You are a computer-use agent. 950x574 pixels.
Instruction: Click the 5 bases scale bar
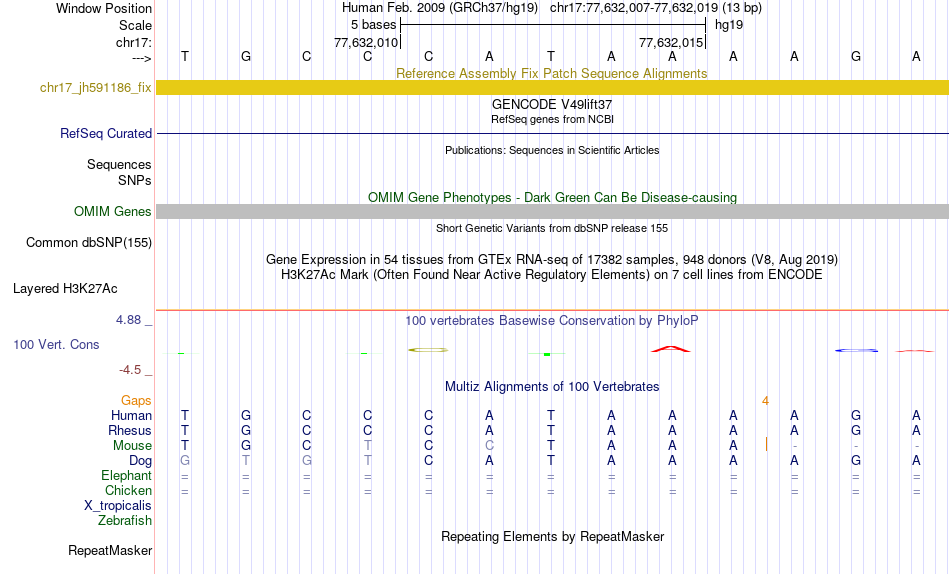click(553, 25)
